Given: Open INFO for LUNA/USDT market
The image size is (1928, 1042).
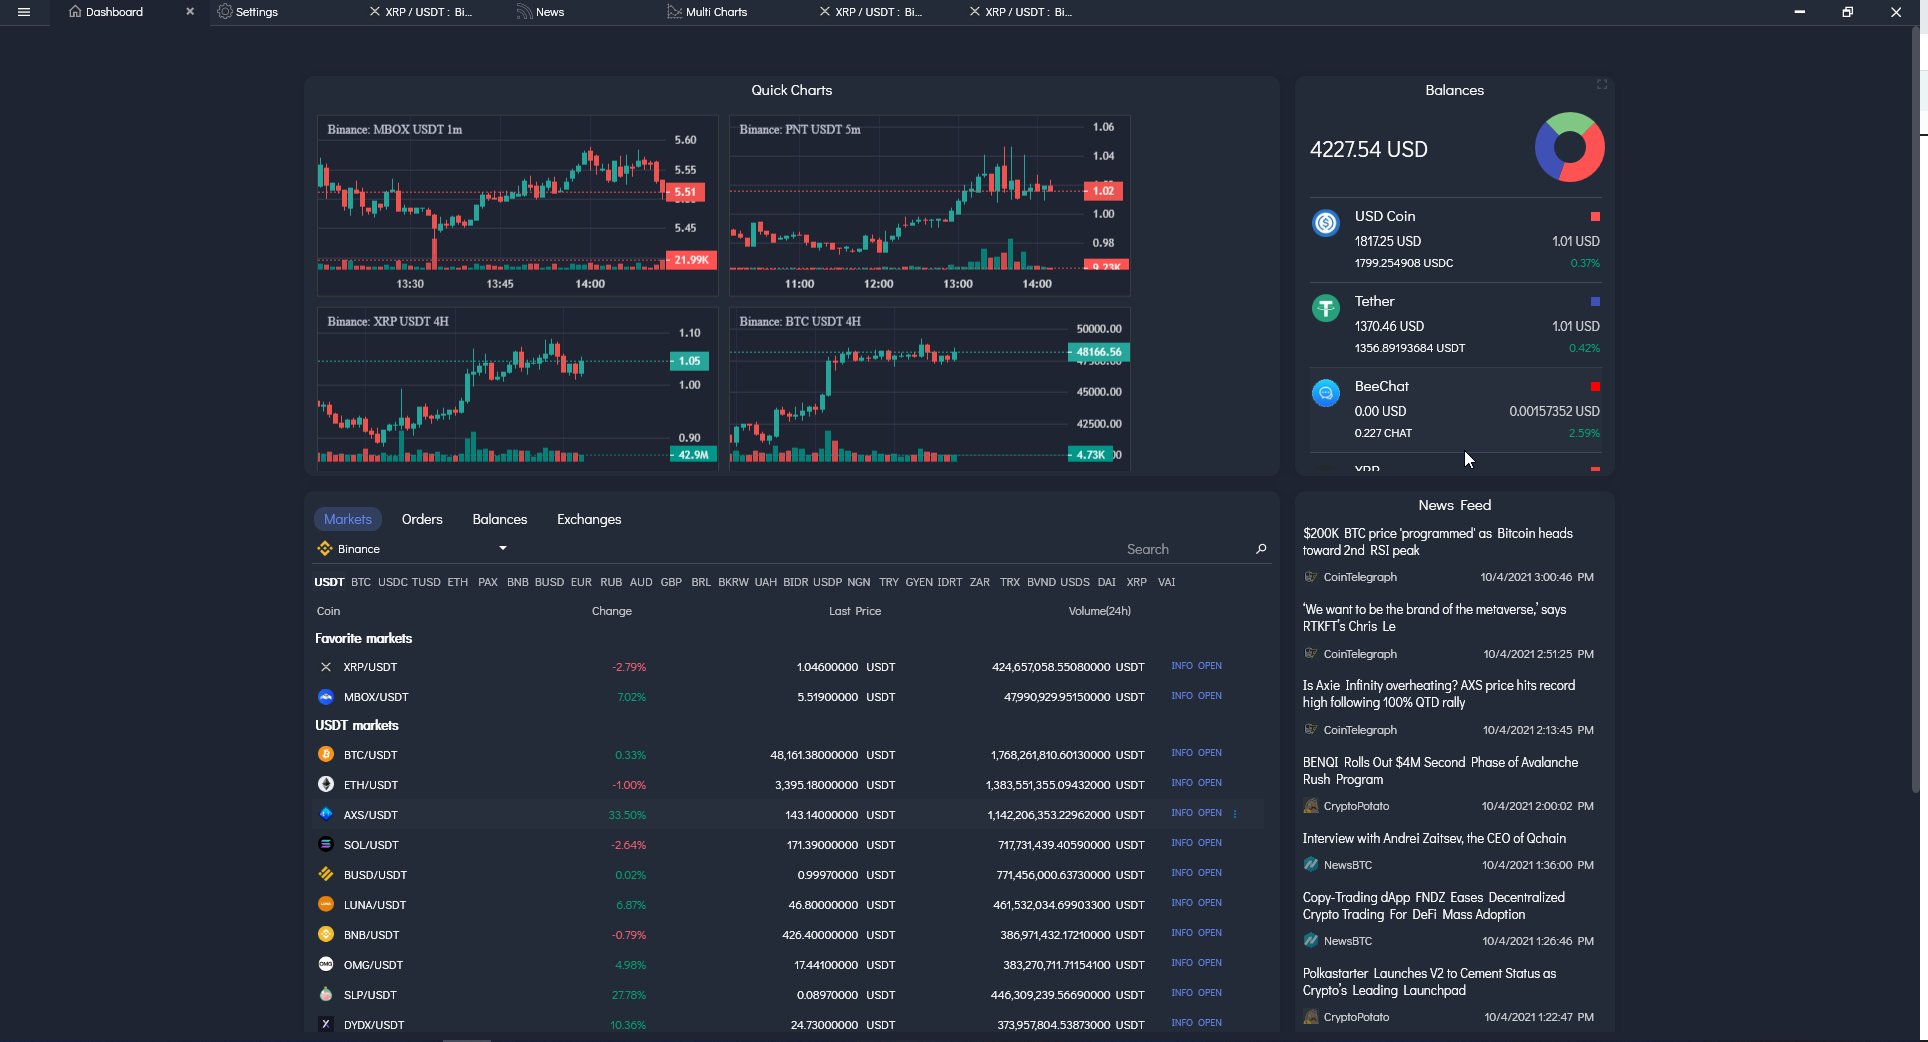Looking at the screenshot, I should (x=1182, y=903).
